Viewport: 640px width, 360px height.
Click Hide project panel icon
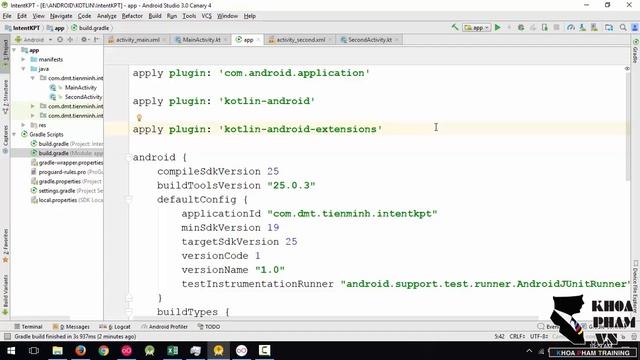(96, 40)
